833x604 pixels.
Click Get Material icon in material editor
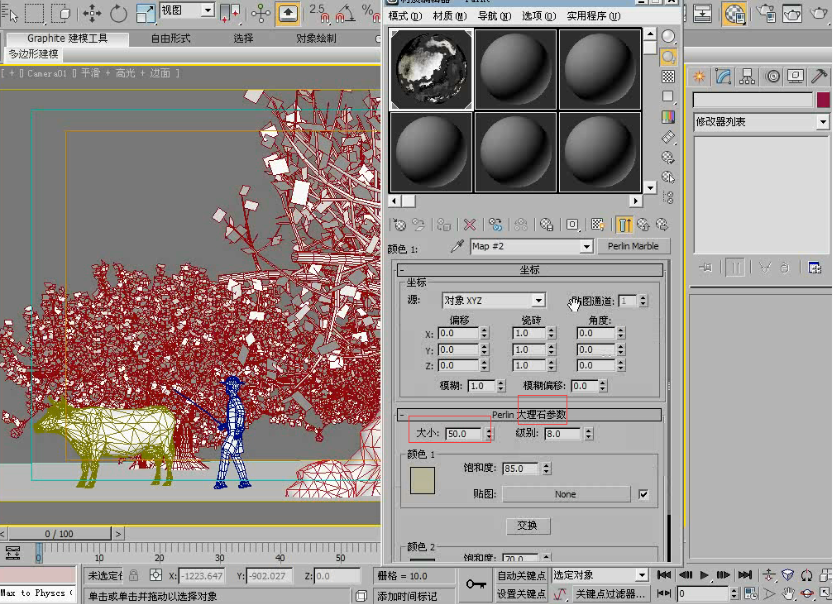coord(399,225)
